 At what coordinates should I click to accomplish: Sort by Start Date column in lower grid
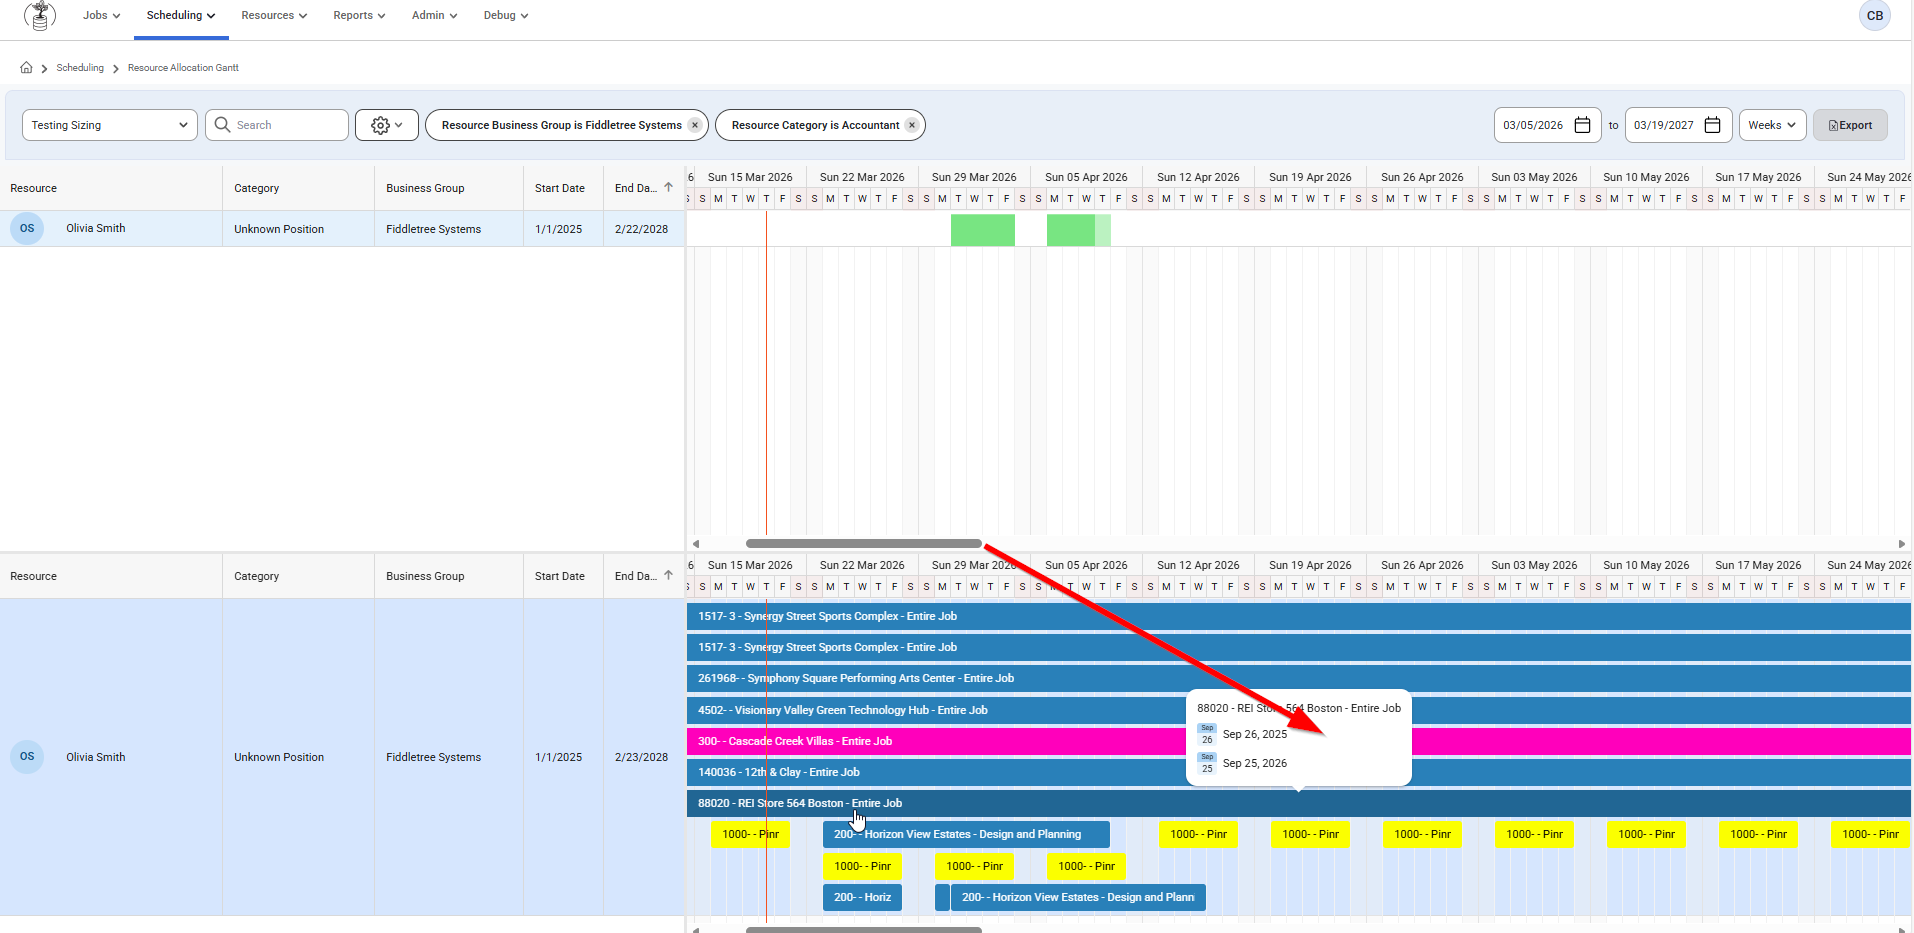point(562,576)
